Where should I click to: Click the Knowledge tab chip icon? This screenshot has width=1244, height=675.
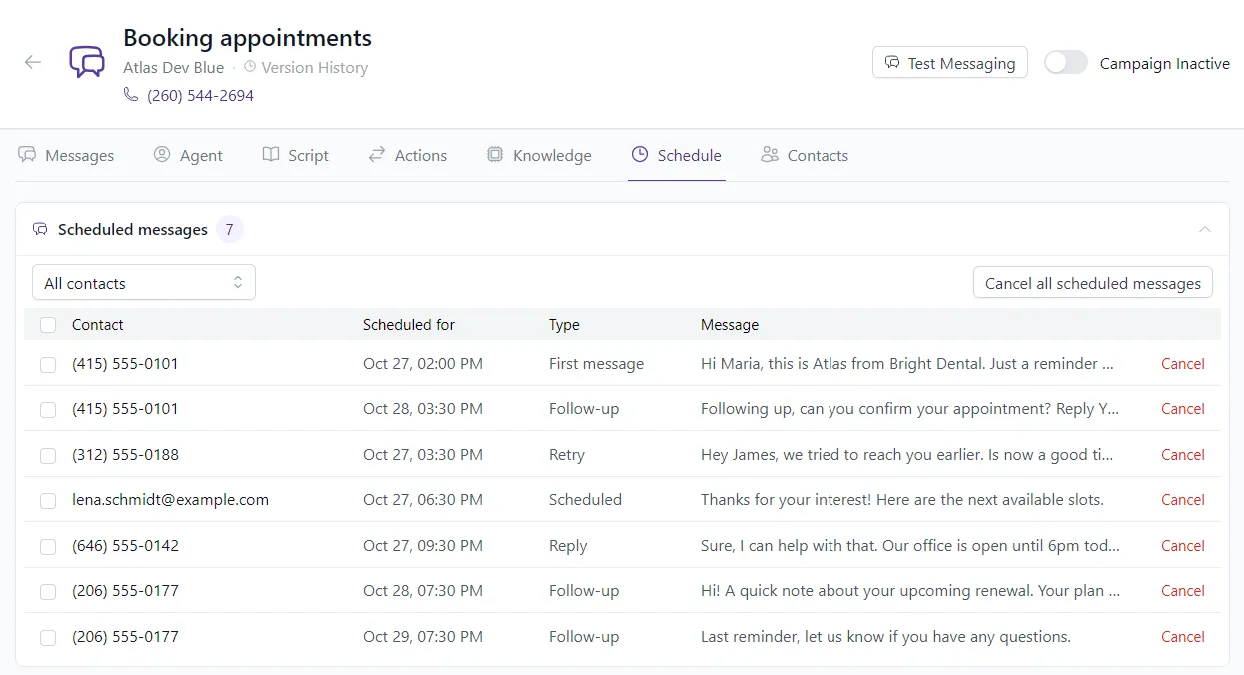495,155
